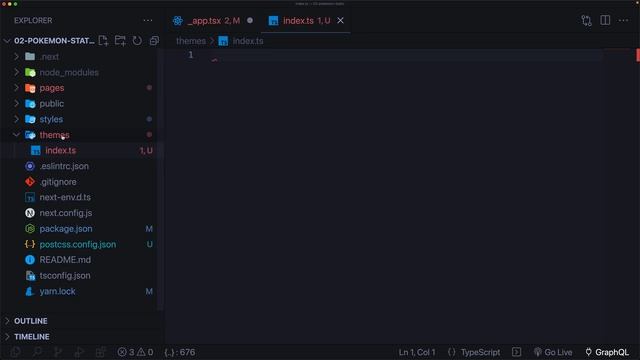Click the {..}: 676 status item

pyautogui.click(x=180, y=352)
